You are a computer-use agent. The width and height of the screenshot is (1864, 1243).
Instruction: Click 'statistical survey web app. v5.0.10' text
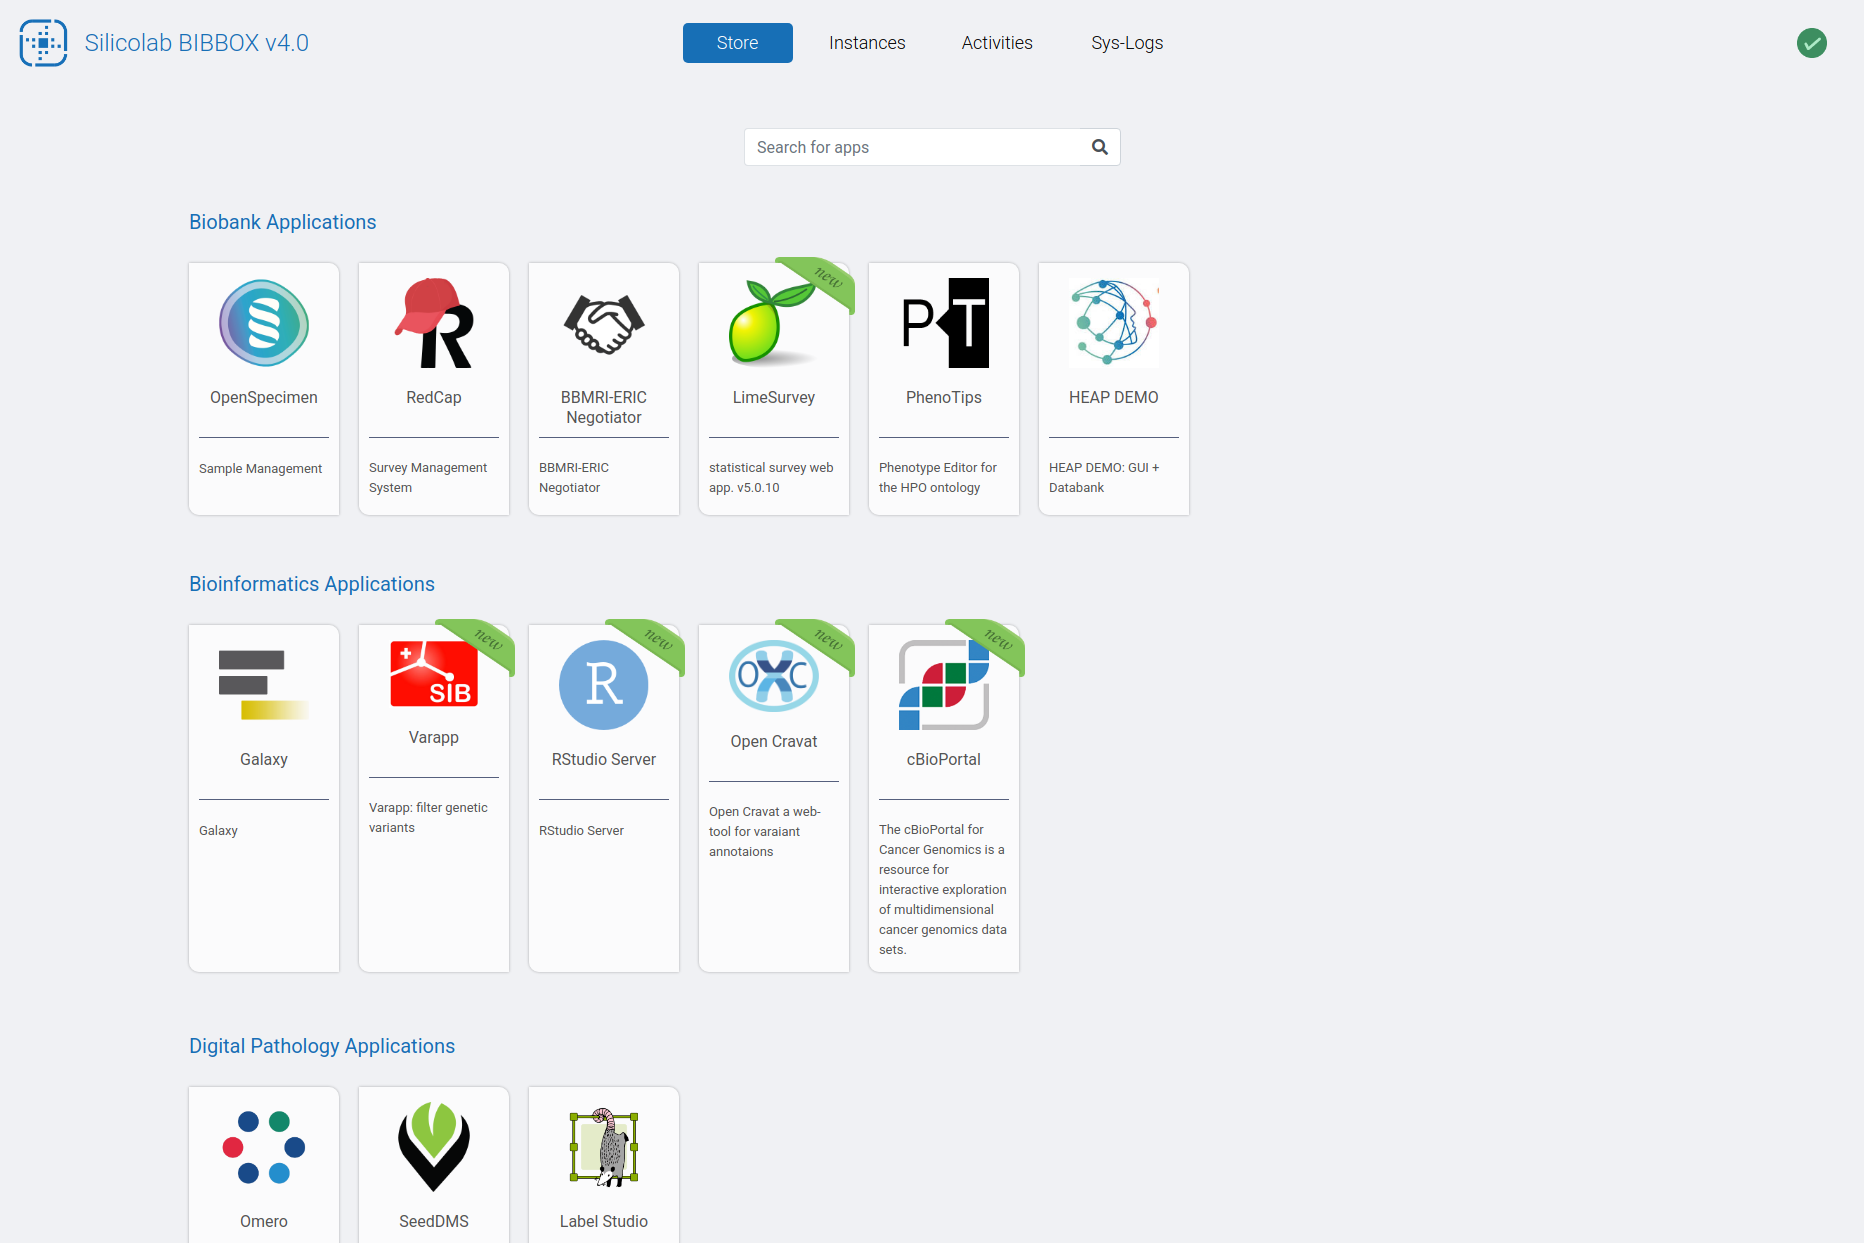(771, 477)
